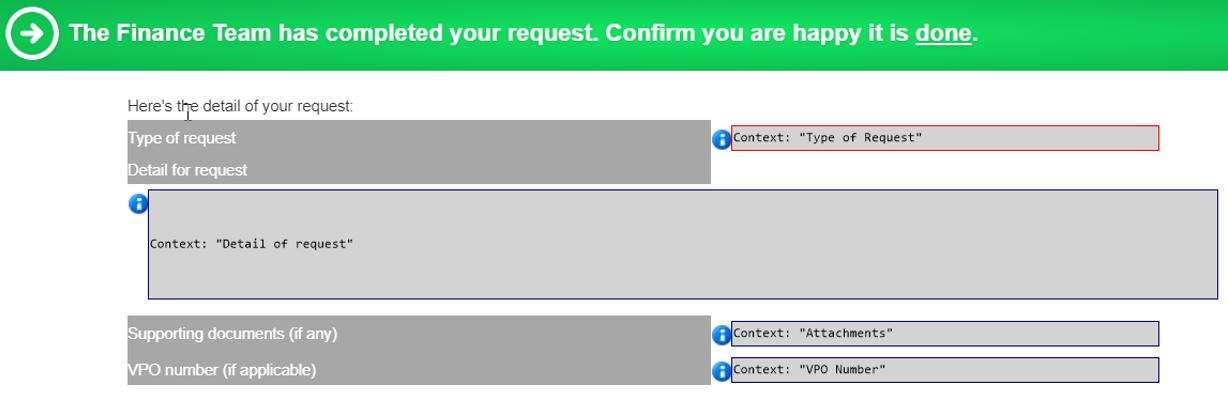Open the underlined 'done' link
This screenshot has width=1228, height=399.
[943, 33]
